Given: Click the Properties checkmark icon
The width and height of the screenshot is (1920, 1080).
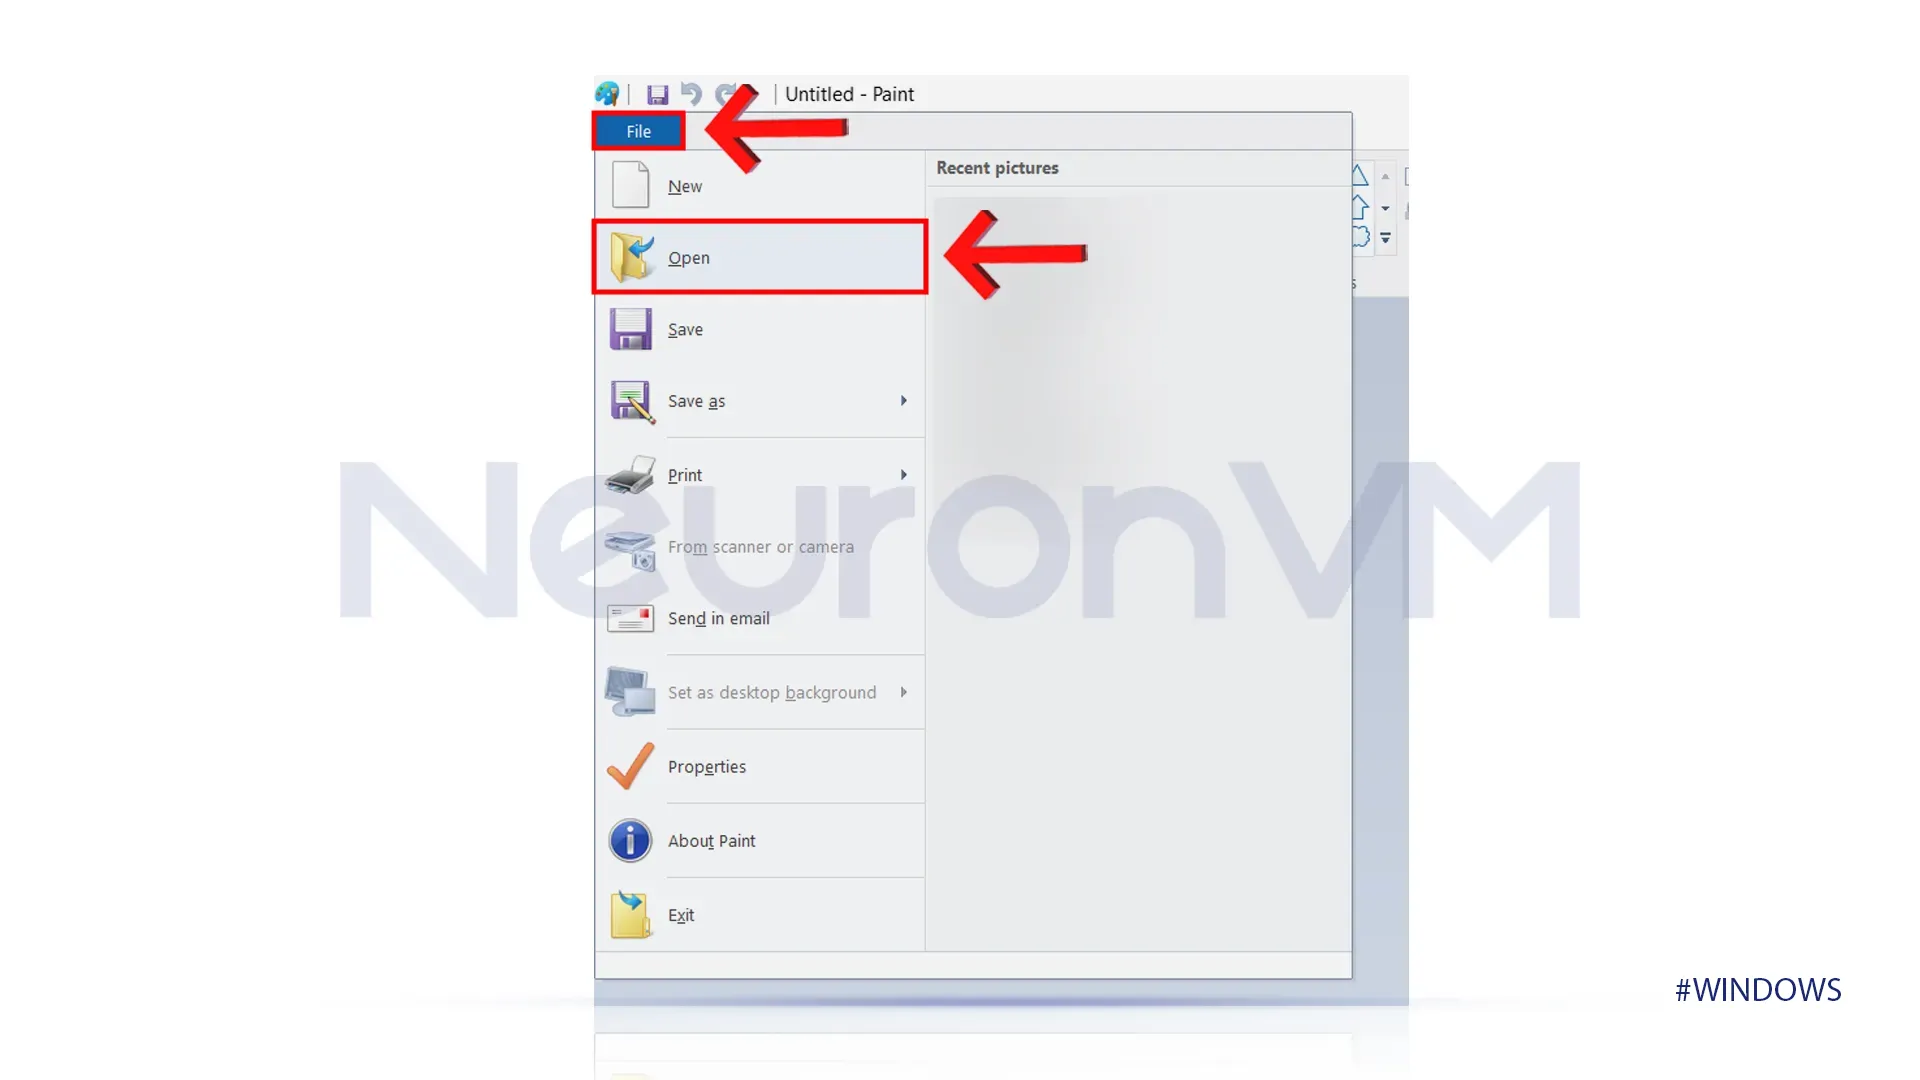Looking at the screenshot, I should [x=630, y=766].
